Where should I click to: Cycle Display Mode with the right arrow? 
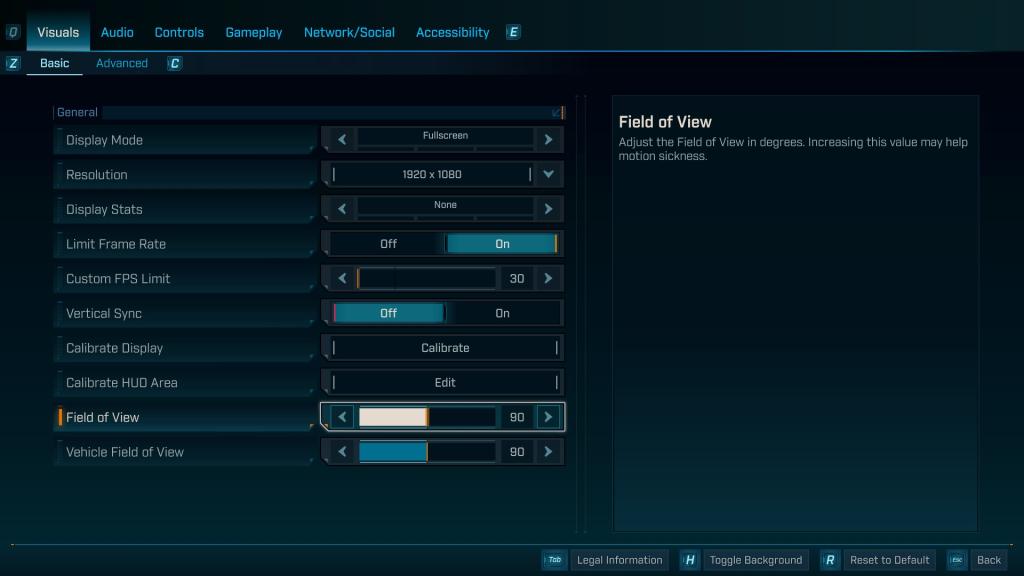[x=548, y=139]
